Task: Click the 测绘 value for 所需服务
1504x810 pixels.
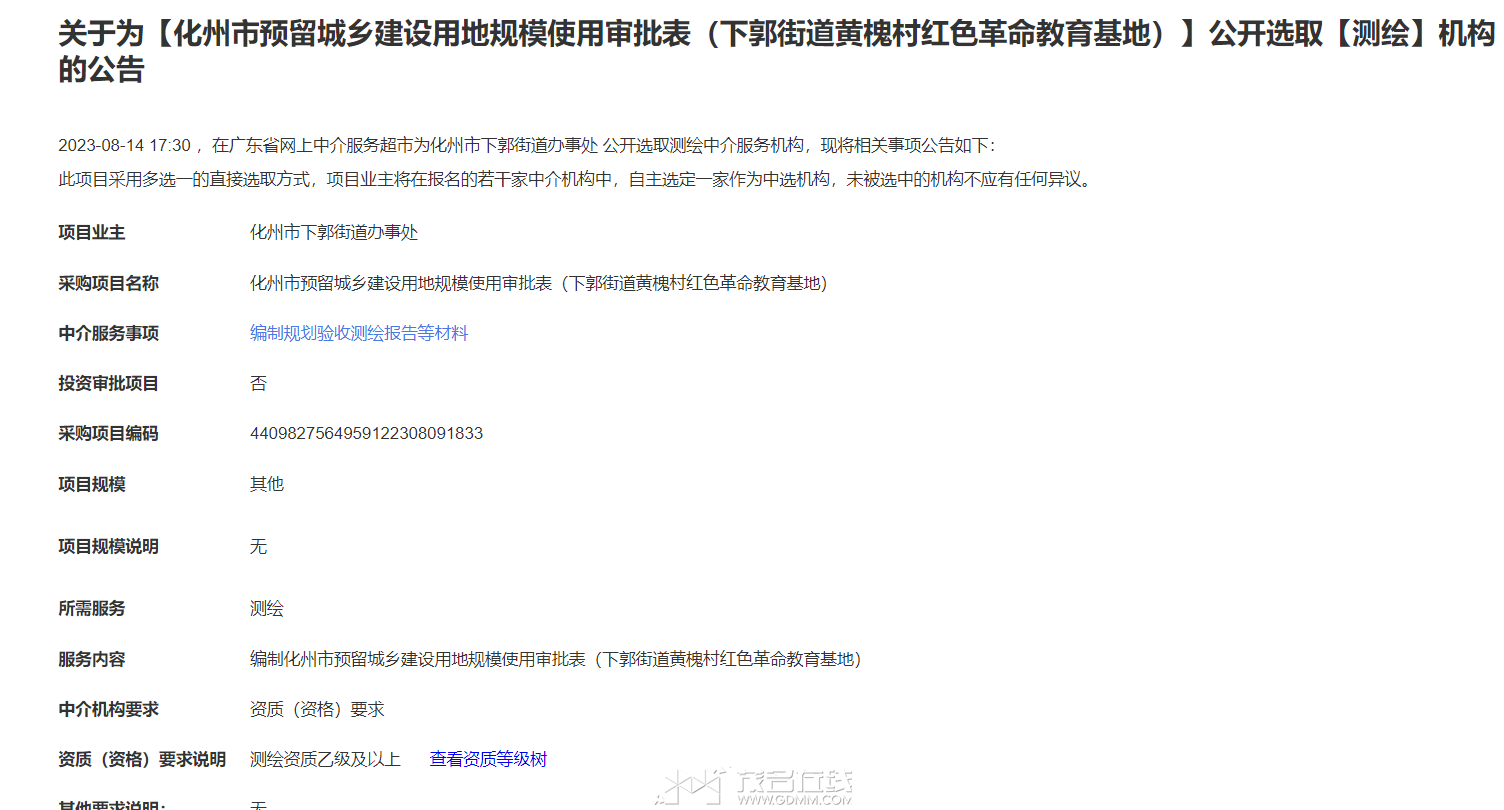Action: pos(267,608)
